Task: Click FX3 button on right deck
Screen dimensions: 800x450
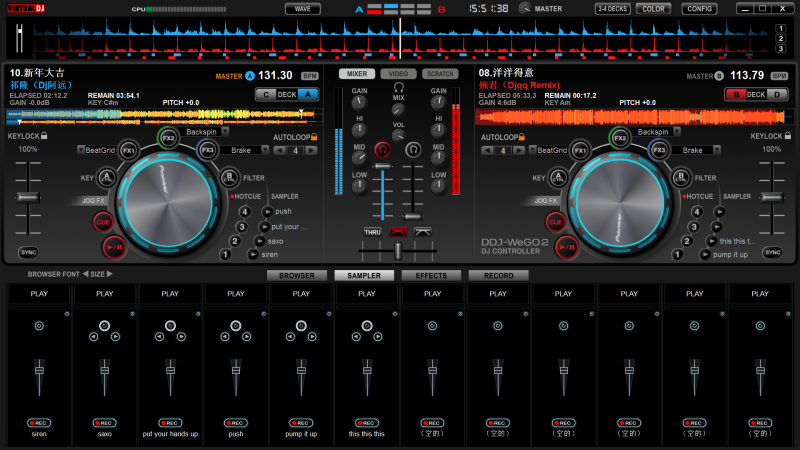Action: click(x=659, y=150)
